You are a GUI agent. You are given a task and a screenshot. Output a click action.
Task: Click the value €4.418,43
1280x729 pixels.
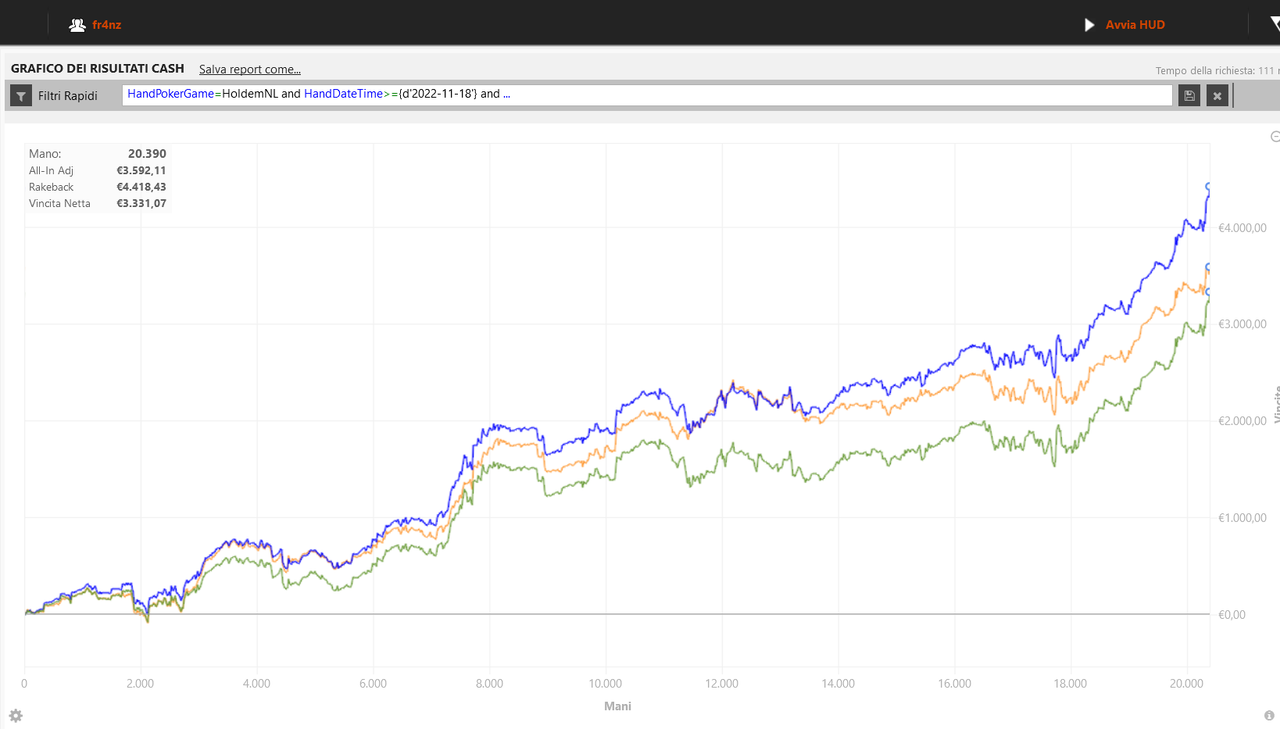[x=141, y=187]
